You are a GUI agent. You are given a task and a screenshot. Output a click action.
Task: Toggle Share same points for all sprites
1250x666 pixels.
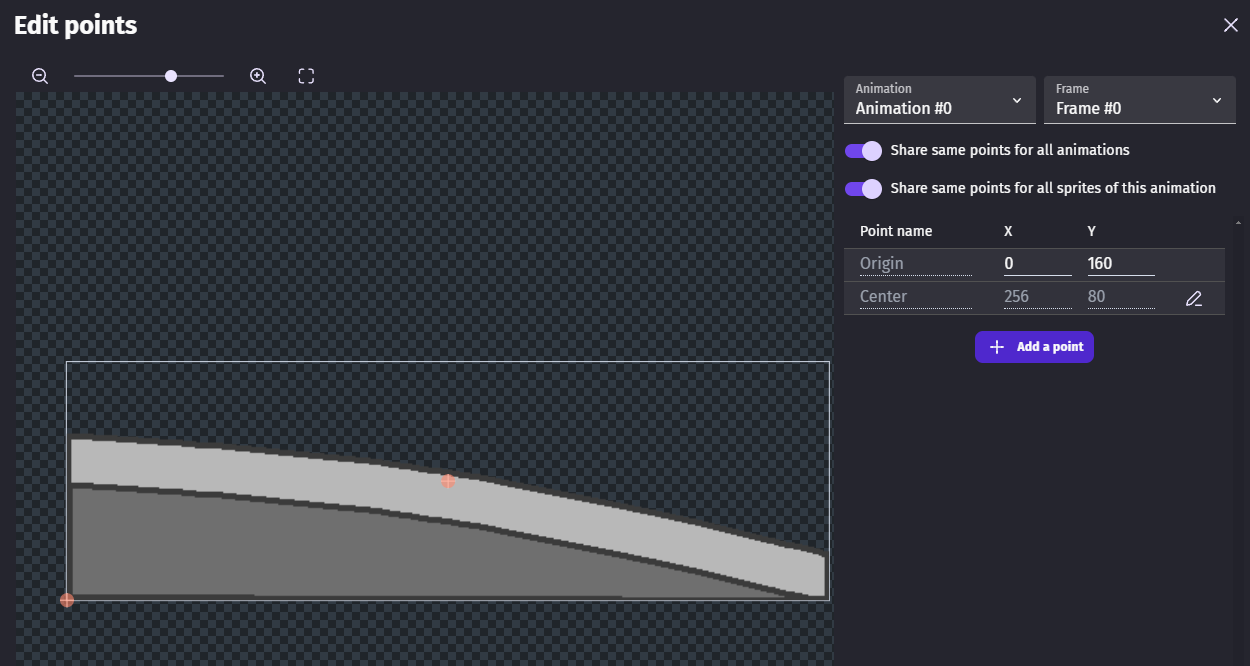863,188
